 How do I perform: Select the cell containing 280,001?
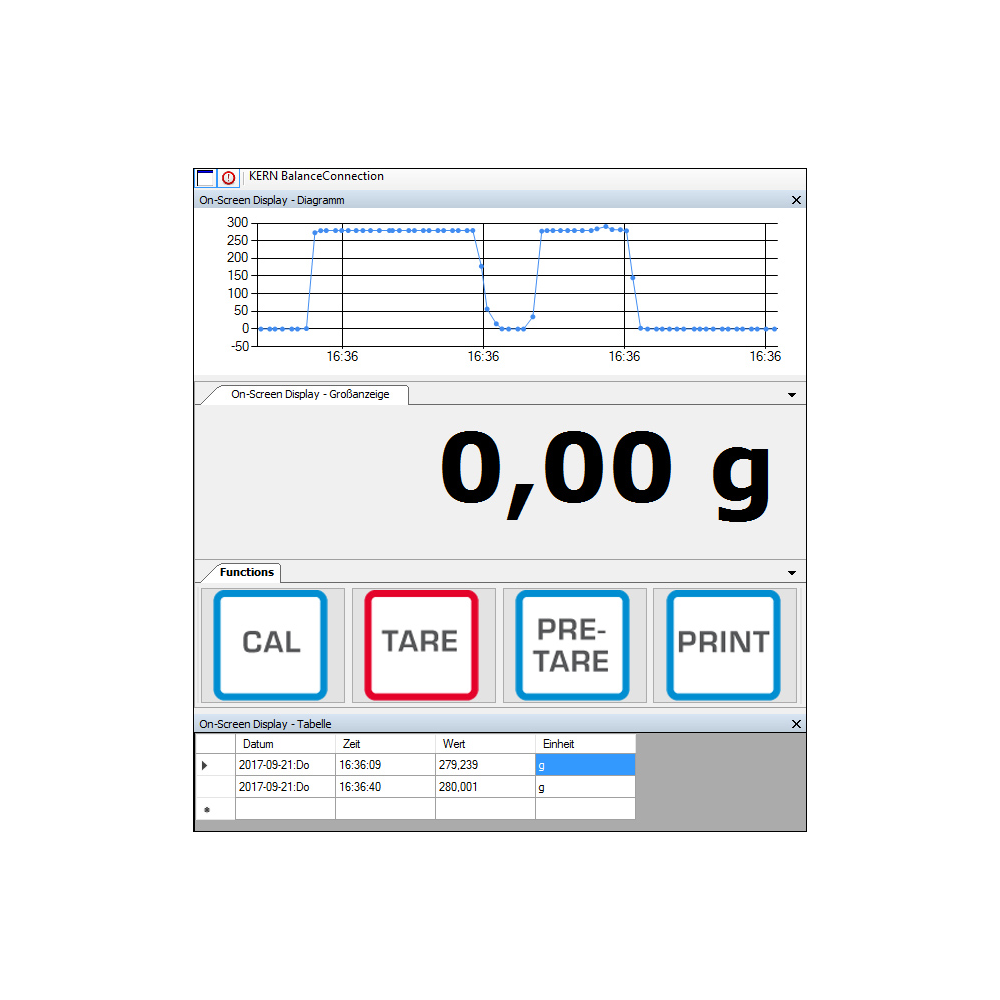click(x=485, y=787)
